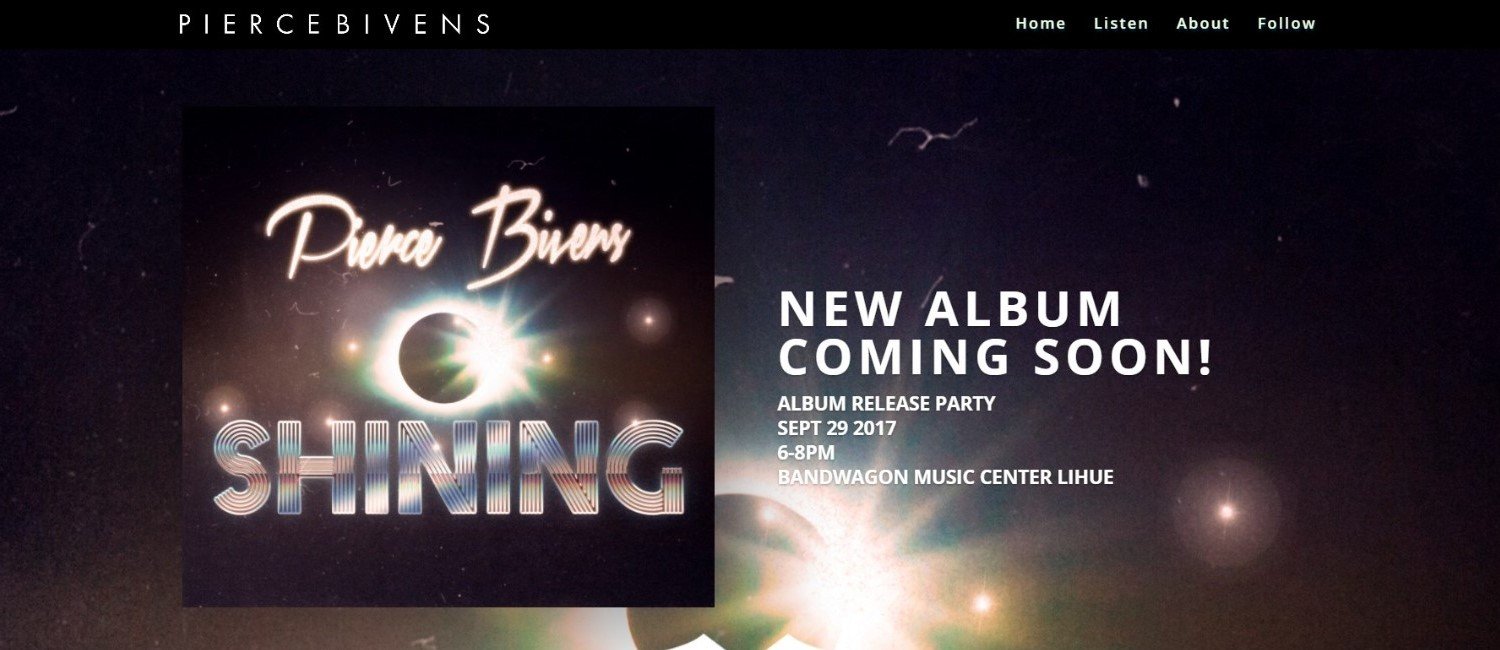Screen dimensions: 1500x650
Task: Click the Shining album cover image
Action: [448, 356]
